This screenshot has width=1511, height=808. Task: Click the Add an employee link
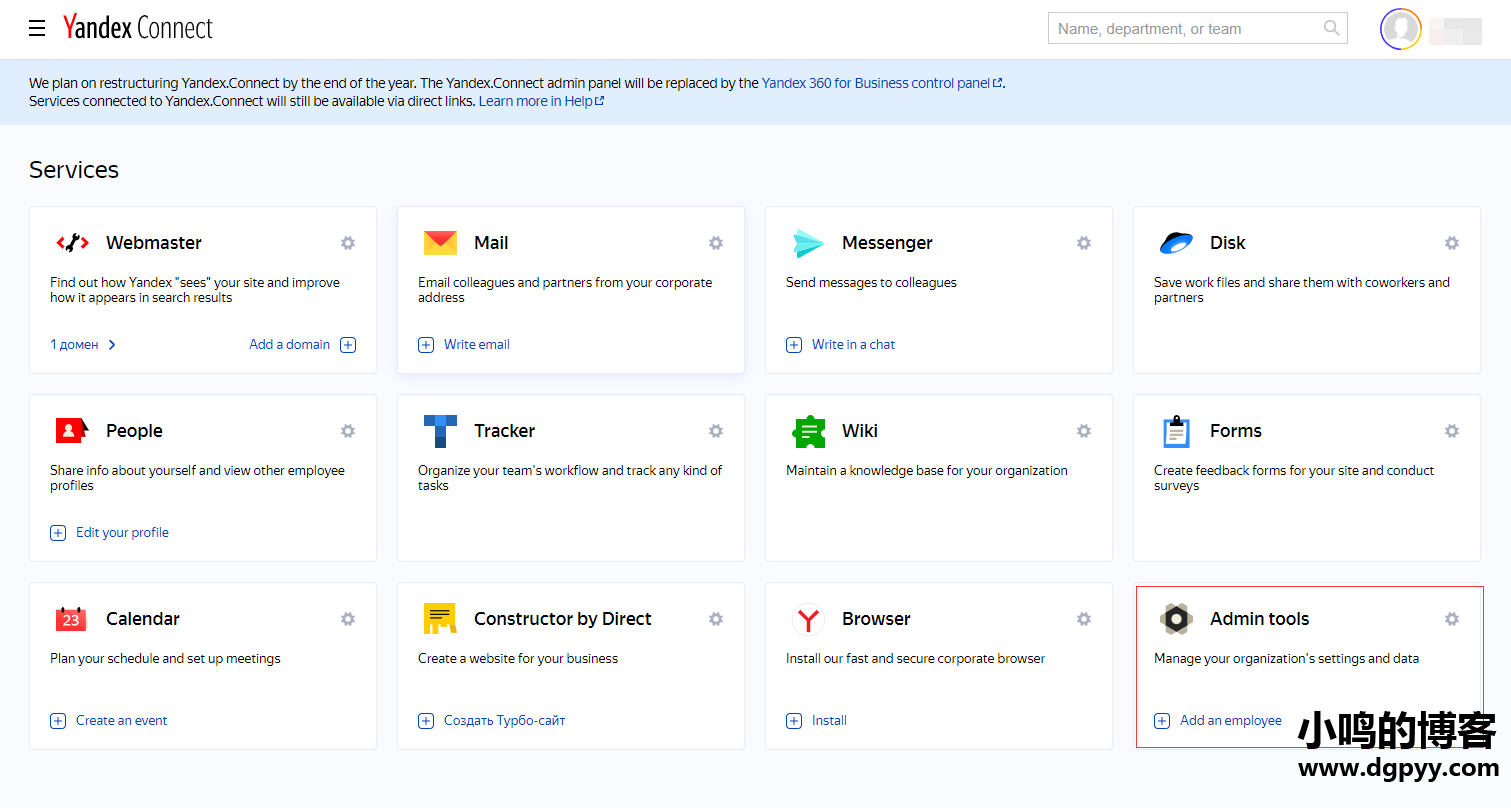[x=1230, y=720]
